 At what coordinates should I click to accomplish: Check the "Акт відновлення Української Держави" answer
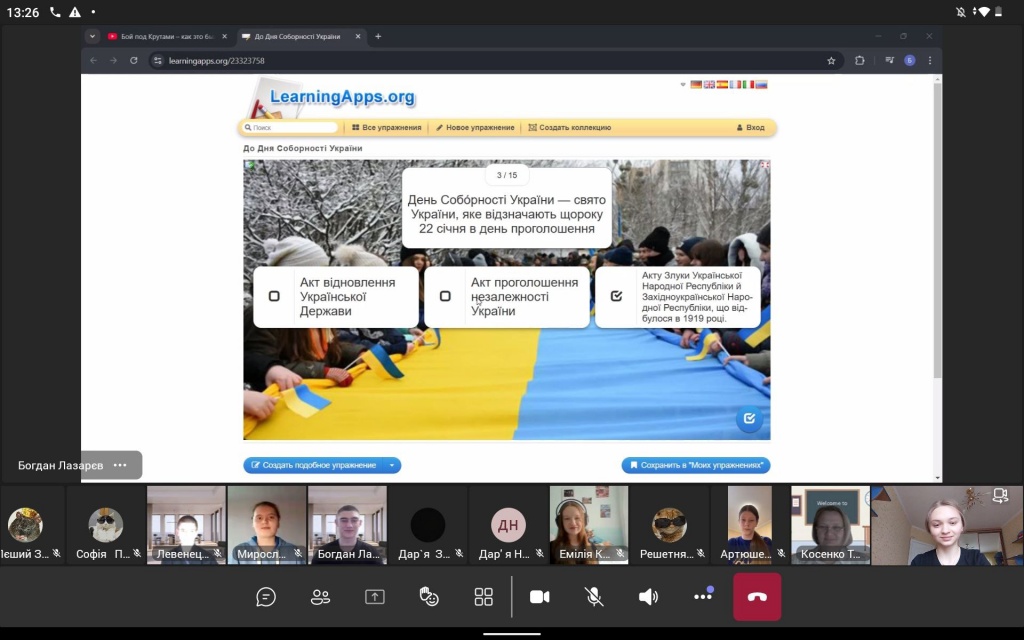pos(274,296)
